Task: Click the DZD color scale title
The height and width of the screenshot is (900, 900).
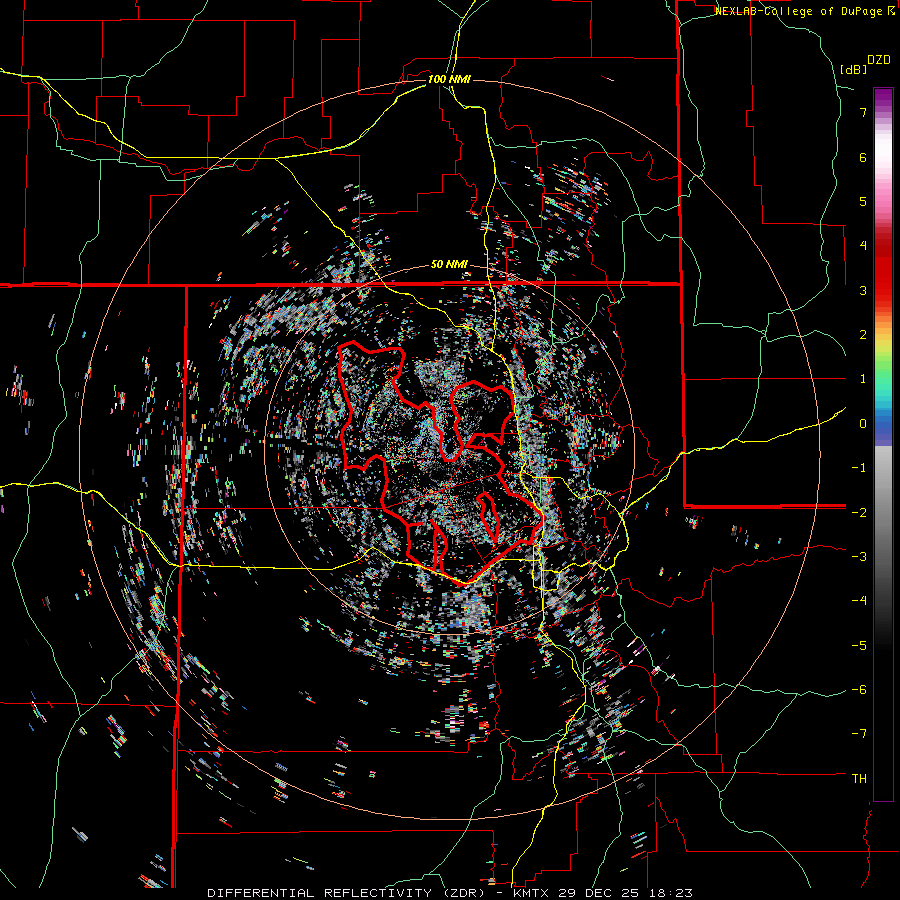Action: [879, 60]
